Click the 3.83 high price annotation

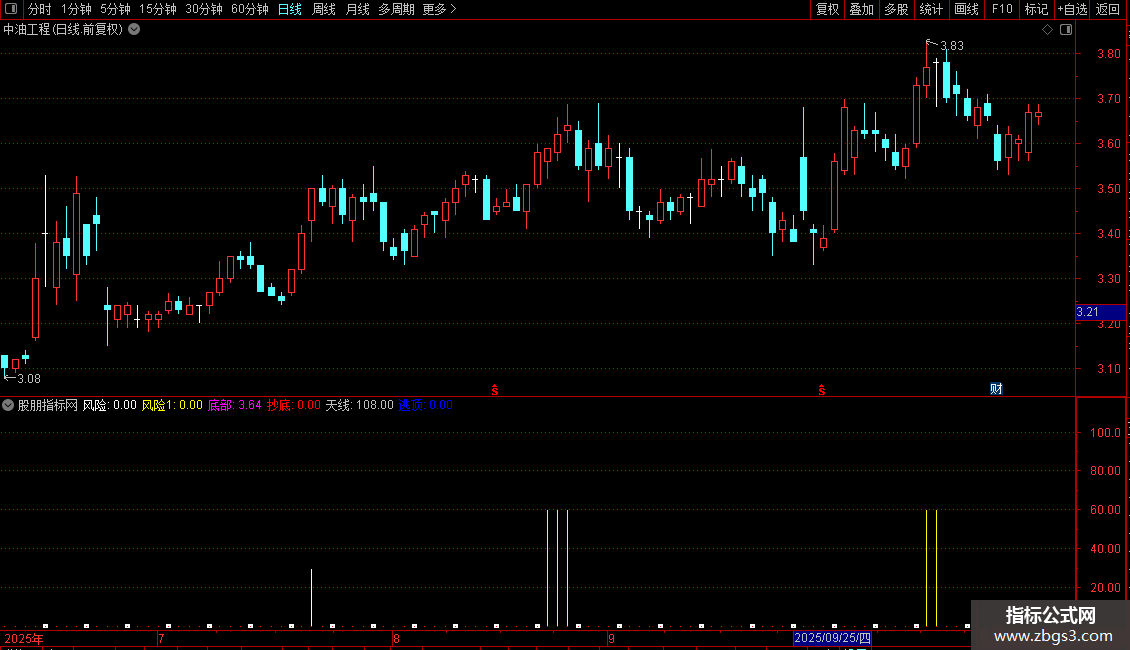pos(952,46)
